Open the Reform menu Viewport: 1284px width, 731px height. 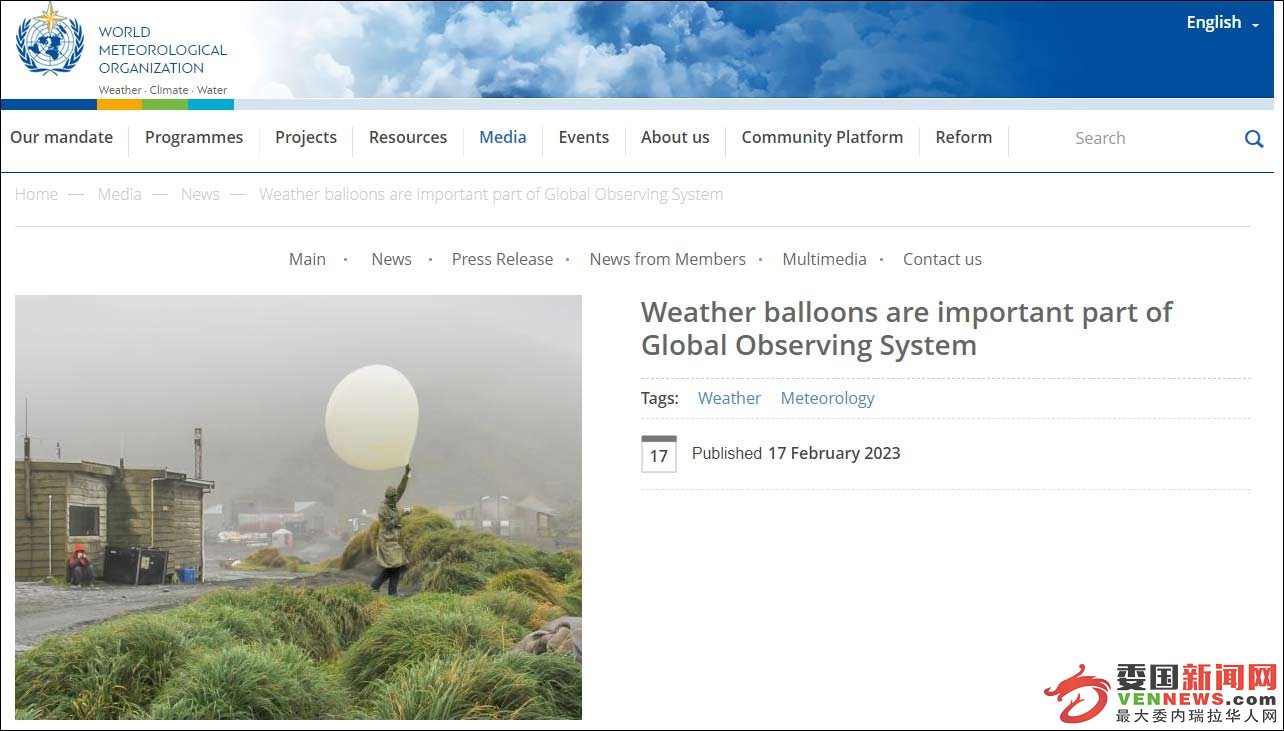point(964,137)
